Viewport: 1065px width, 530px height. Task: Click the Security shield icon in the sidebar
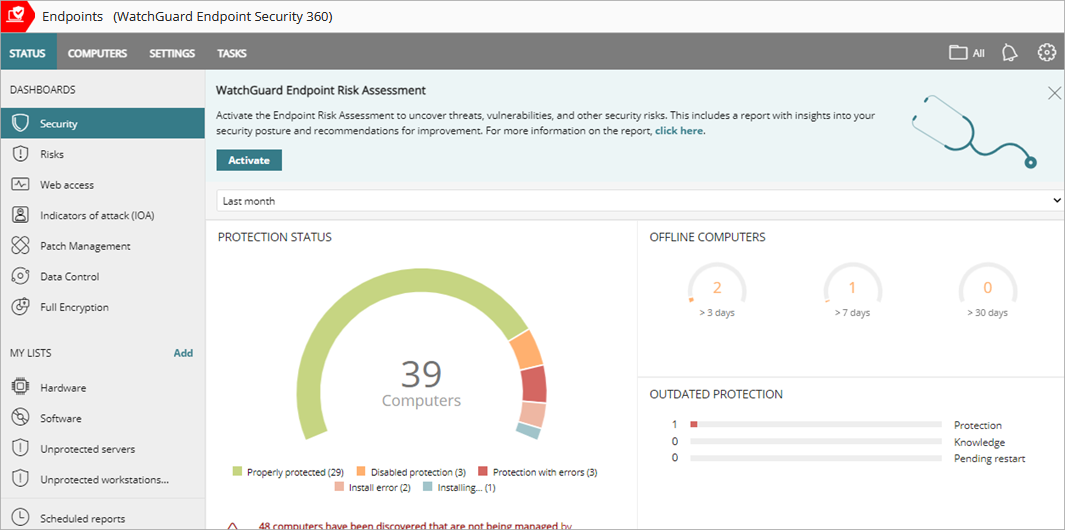(x=20, y=124)
